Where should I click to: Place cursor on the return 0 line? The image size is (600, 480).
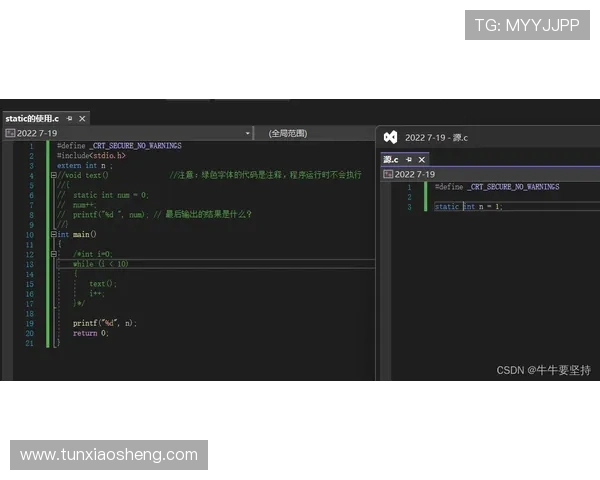click(90, 333)
